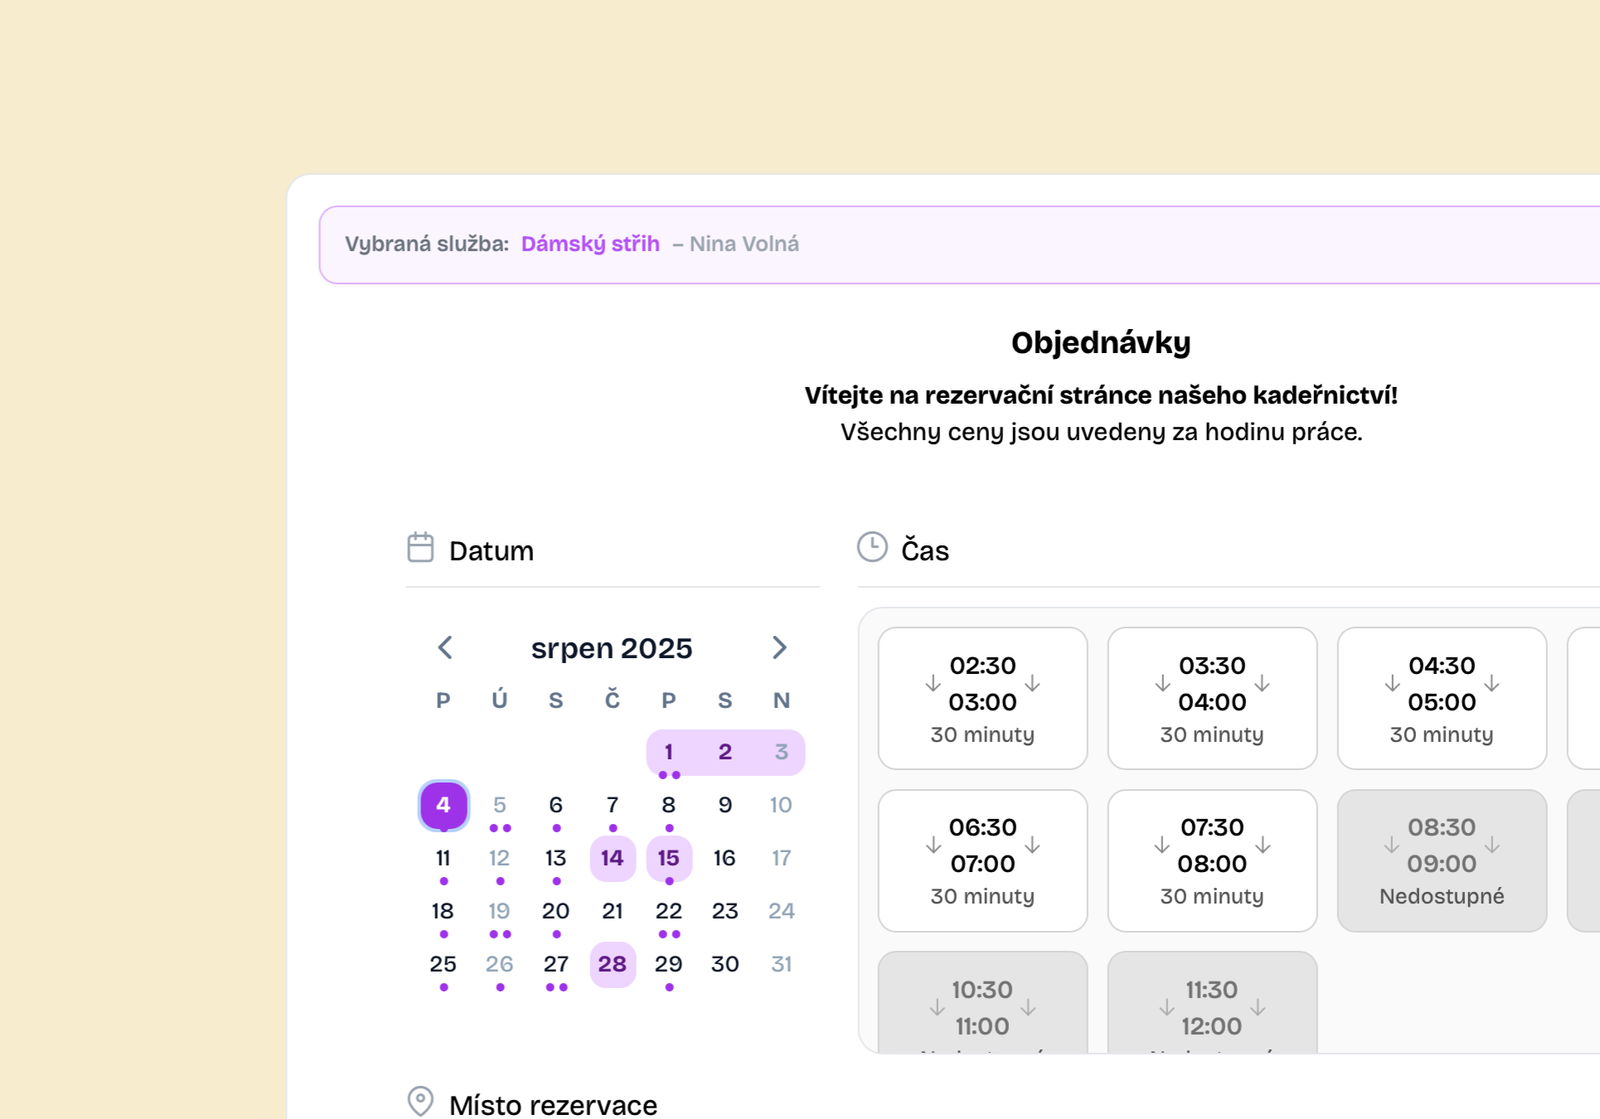Choose August 28 on the calendar
This screenshot has height=1119, width=1600.
(612, 964)
